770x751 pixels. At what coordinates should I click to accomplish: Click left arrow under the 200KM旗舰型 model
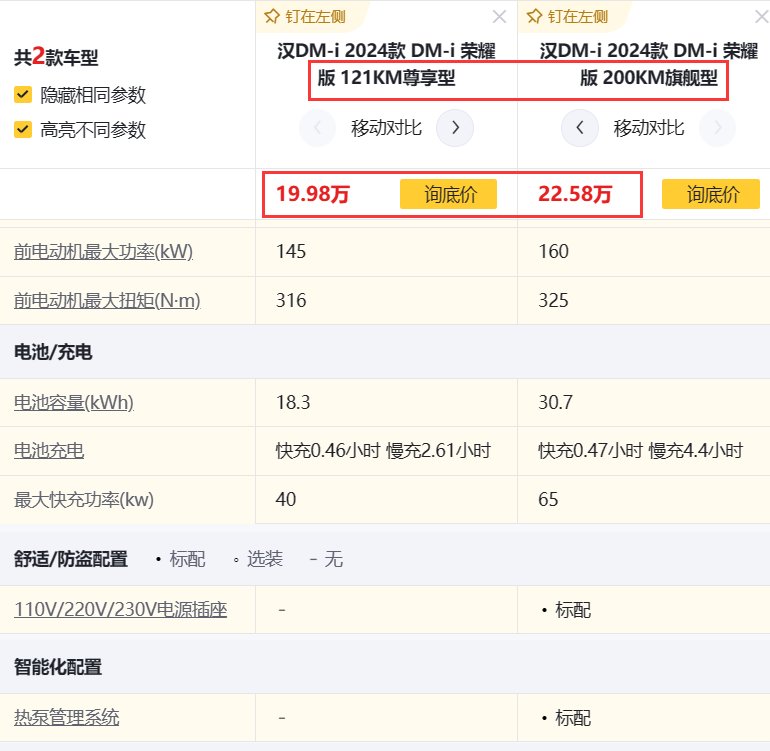pos(579,128)
